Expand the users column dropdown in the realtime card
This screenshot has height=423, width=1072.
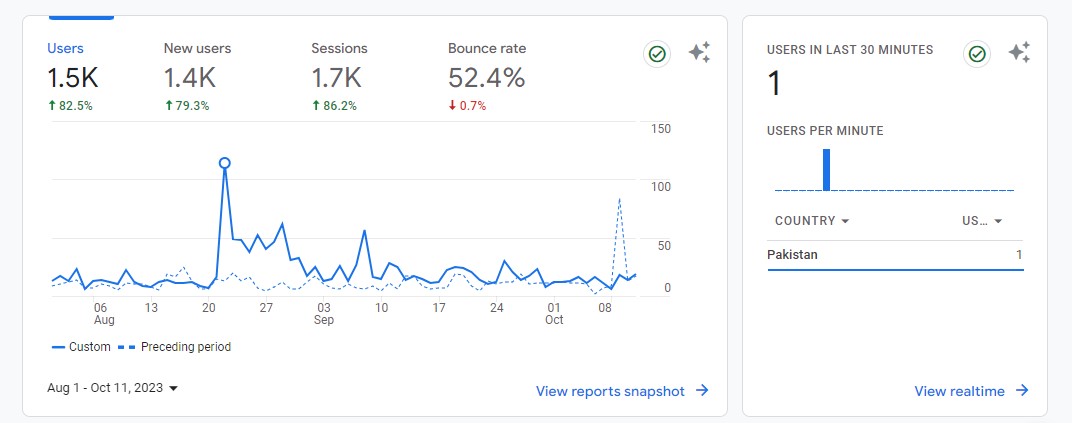click(982, 221)
